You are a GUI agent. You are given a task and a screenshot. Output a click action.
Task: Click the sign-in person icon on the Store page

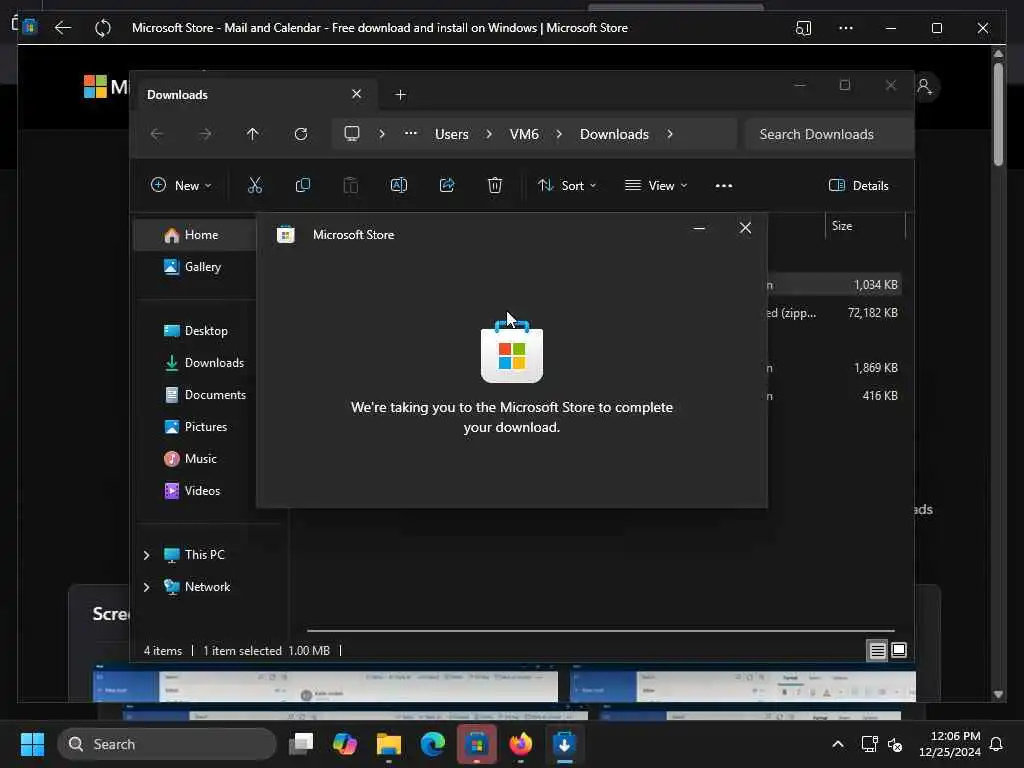pyautogui.click(x=925, y=86)
